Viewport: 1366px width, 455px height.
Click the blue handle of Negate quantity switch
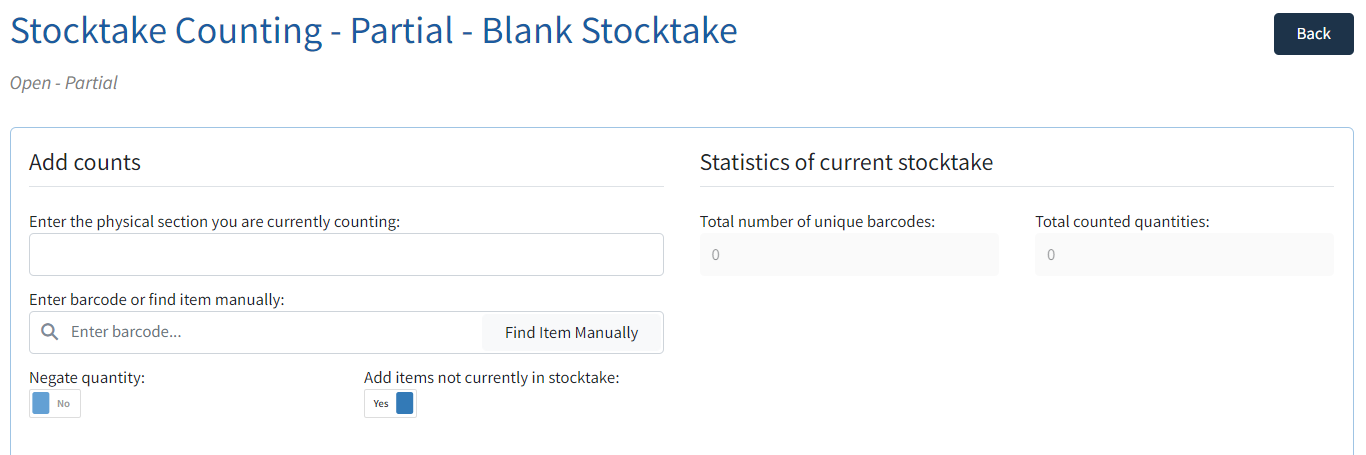tap(41, 404)
